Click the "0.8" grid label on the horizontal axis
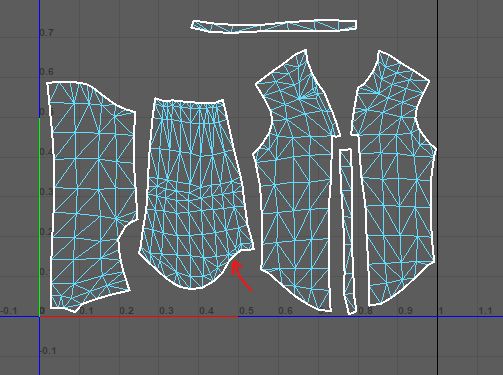The image size is (503, 375). [x=366, y=311]
